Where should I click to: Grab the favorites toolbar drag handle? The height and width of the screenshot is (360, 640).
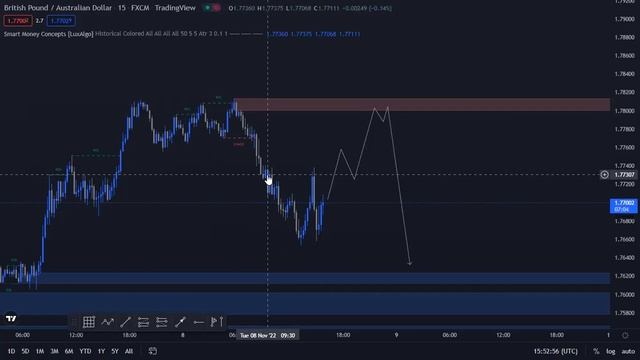(74, 322)
